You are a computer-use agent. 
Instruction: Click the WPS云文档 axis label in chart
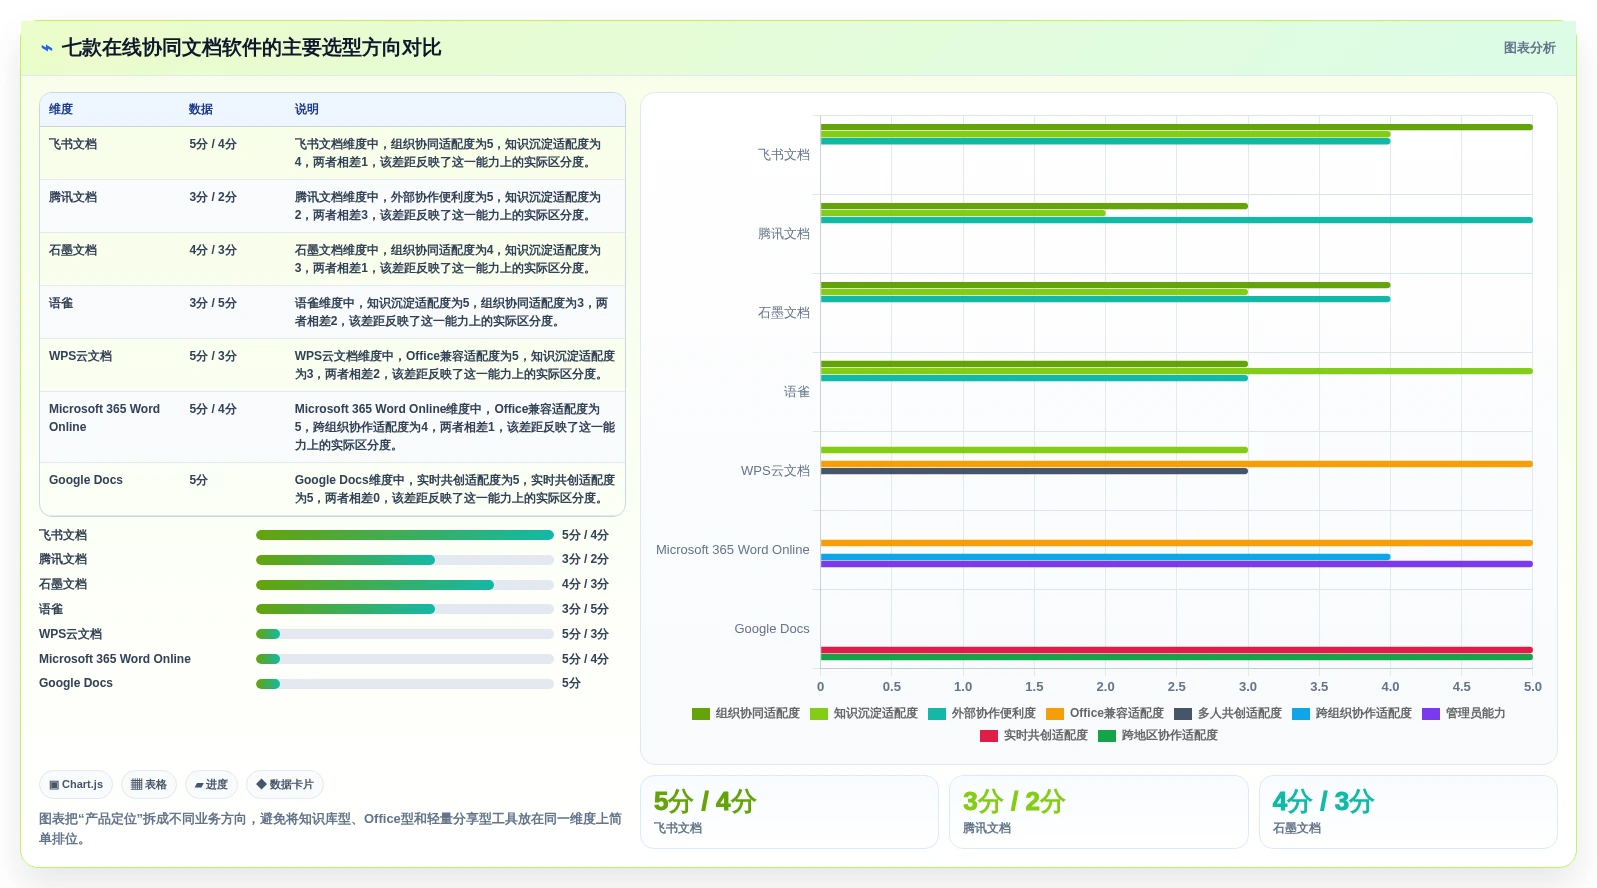(775, 471)
